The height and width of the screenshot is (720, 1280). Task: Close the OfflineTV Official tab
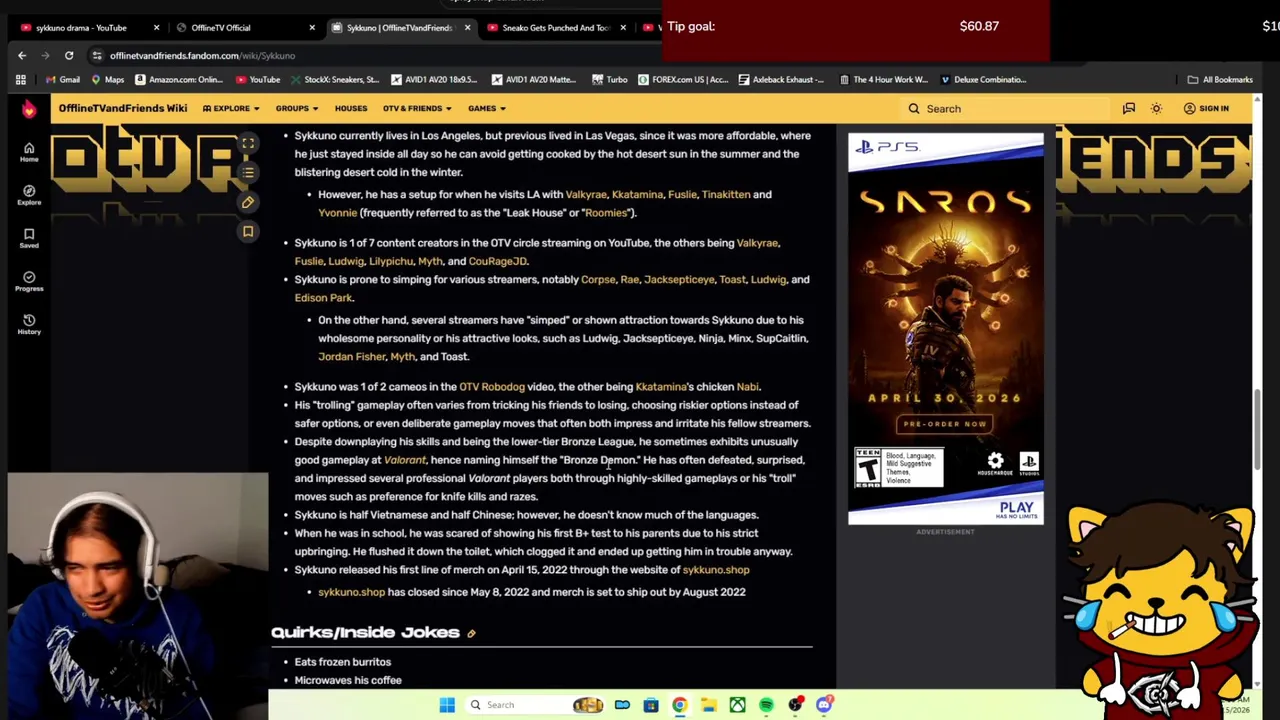312,28
